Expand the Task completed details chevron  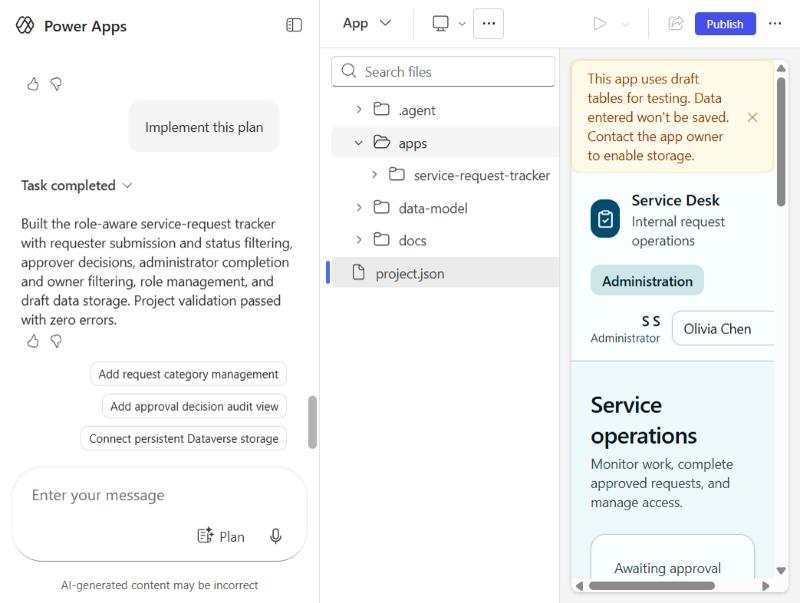[128, 186]
